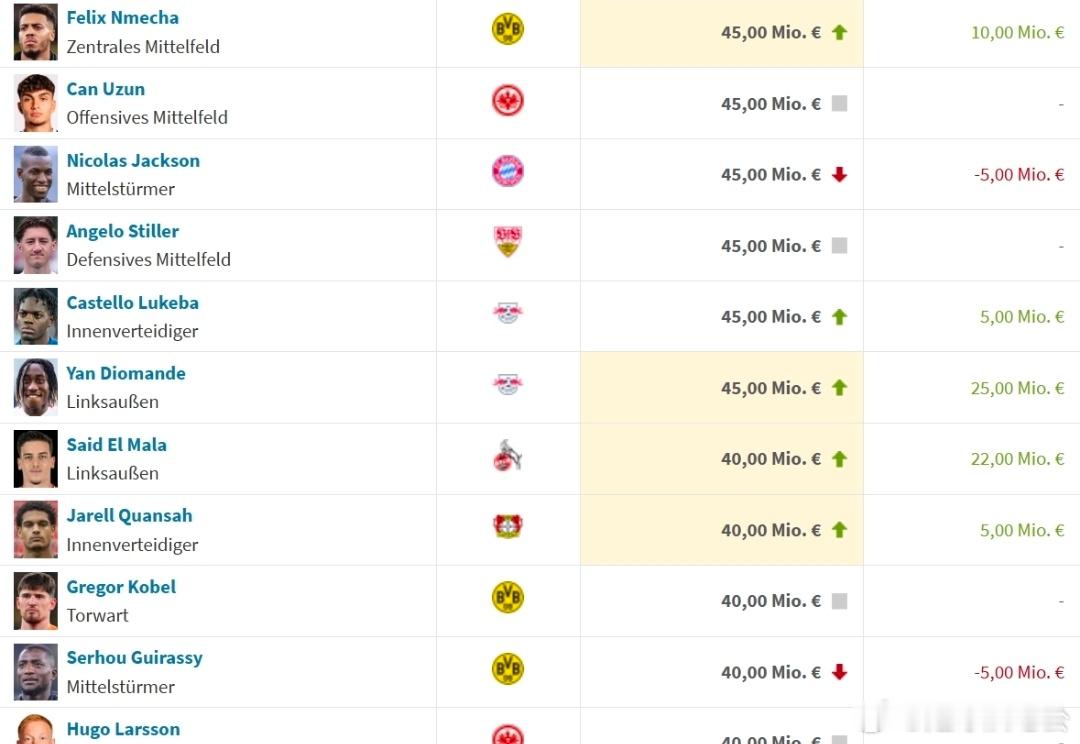Click Castello Lukeba's 45,00 Mio. € market value
Image resolution: width=1080 pixels, height=744 pixels.
point(770,317)
